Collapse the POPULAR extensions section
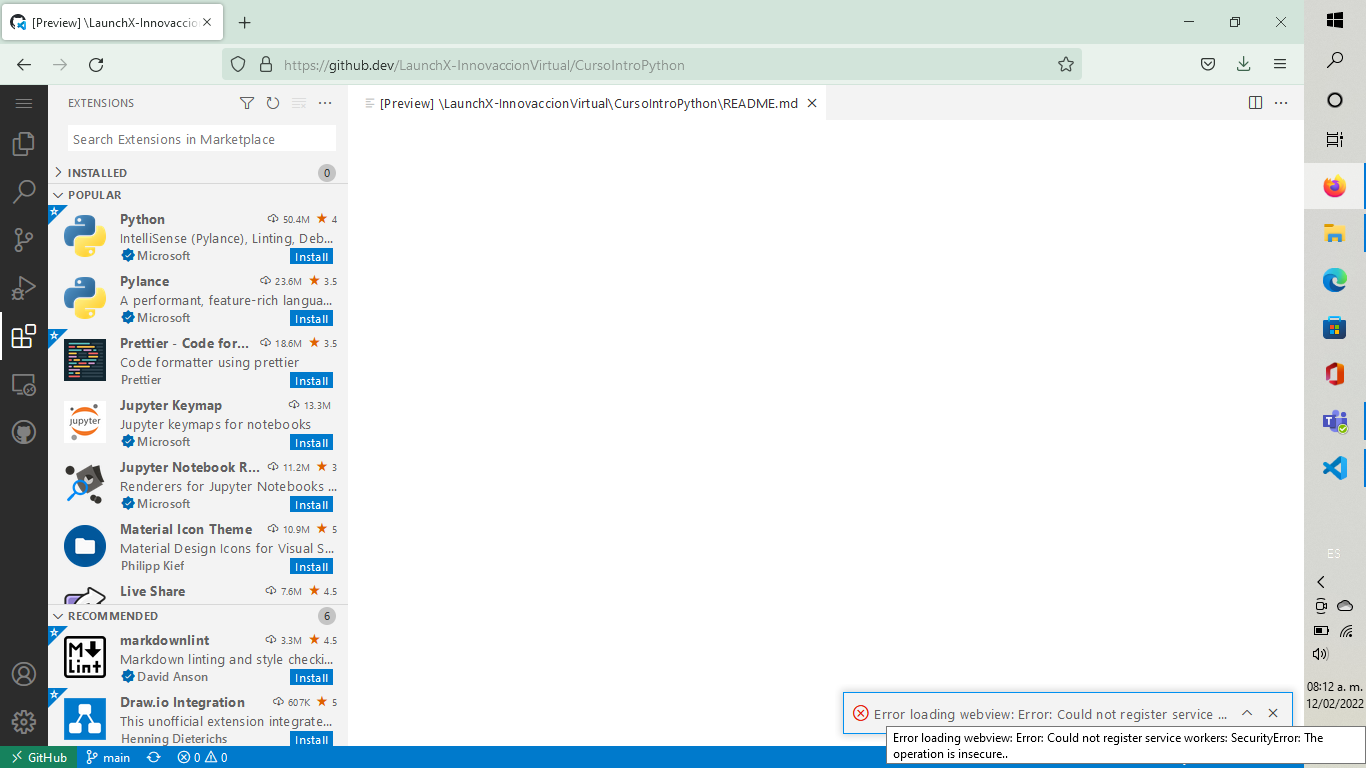 click(x=198, y=195)
